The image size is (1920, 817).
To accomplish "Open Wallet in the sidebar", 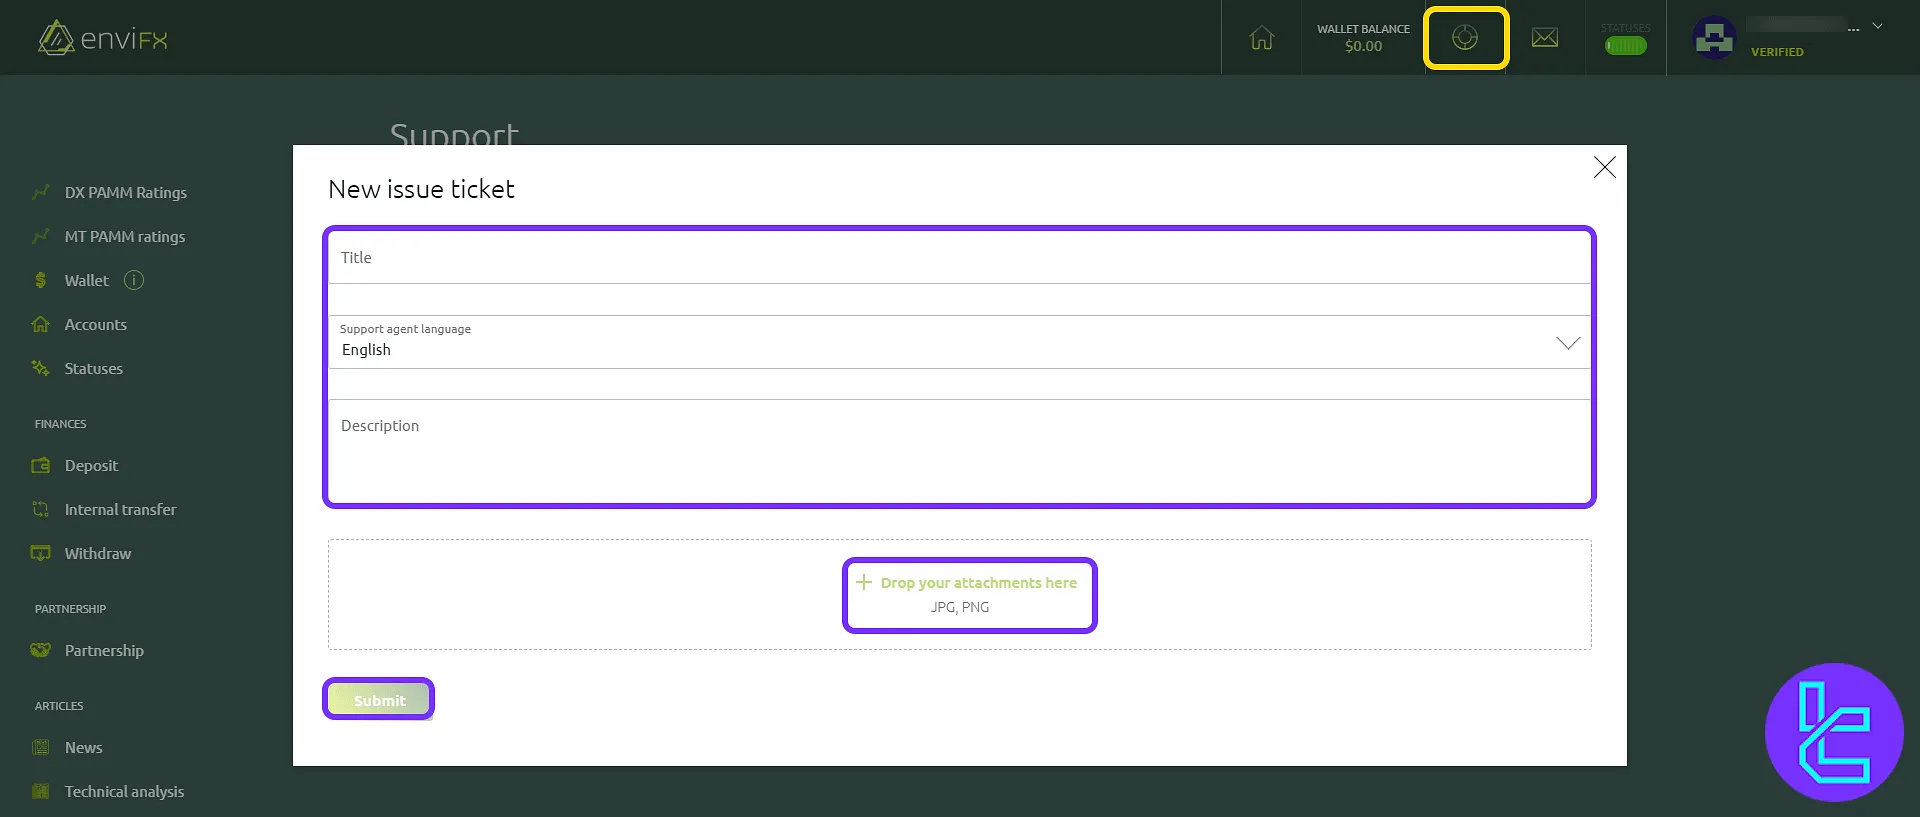I will tap(86, 280).
